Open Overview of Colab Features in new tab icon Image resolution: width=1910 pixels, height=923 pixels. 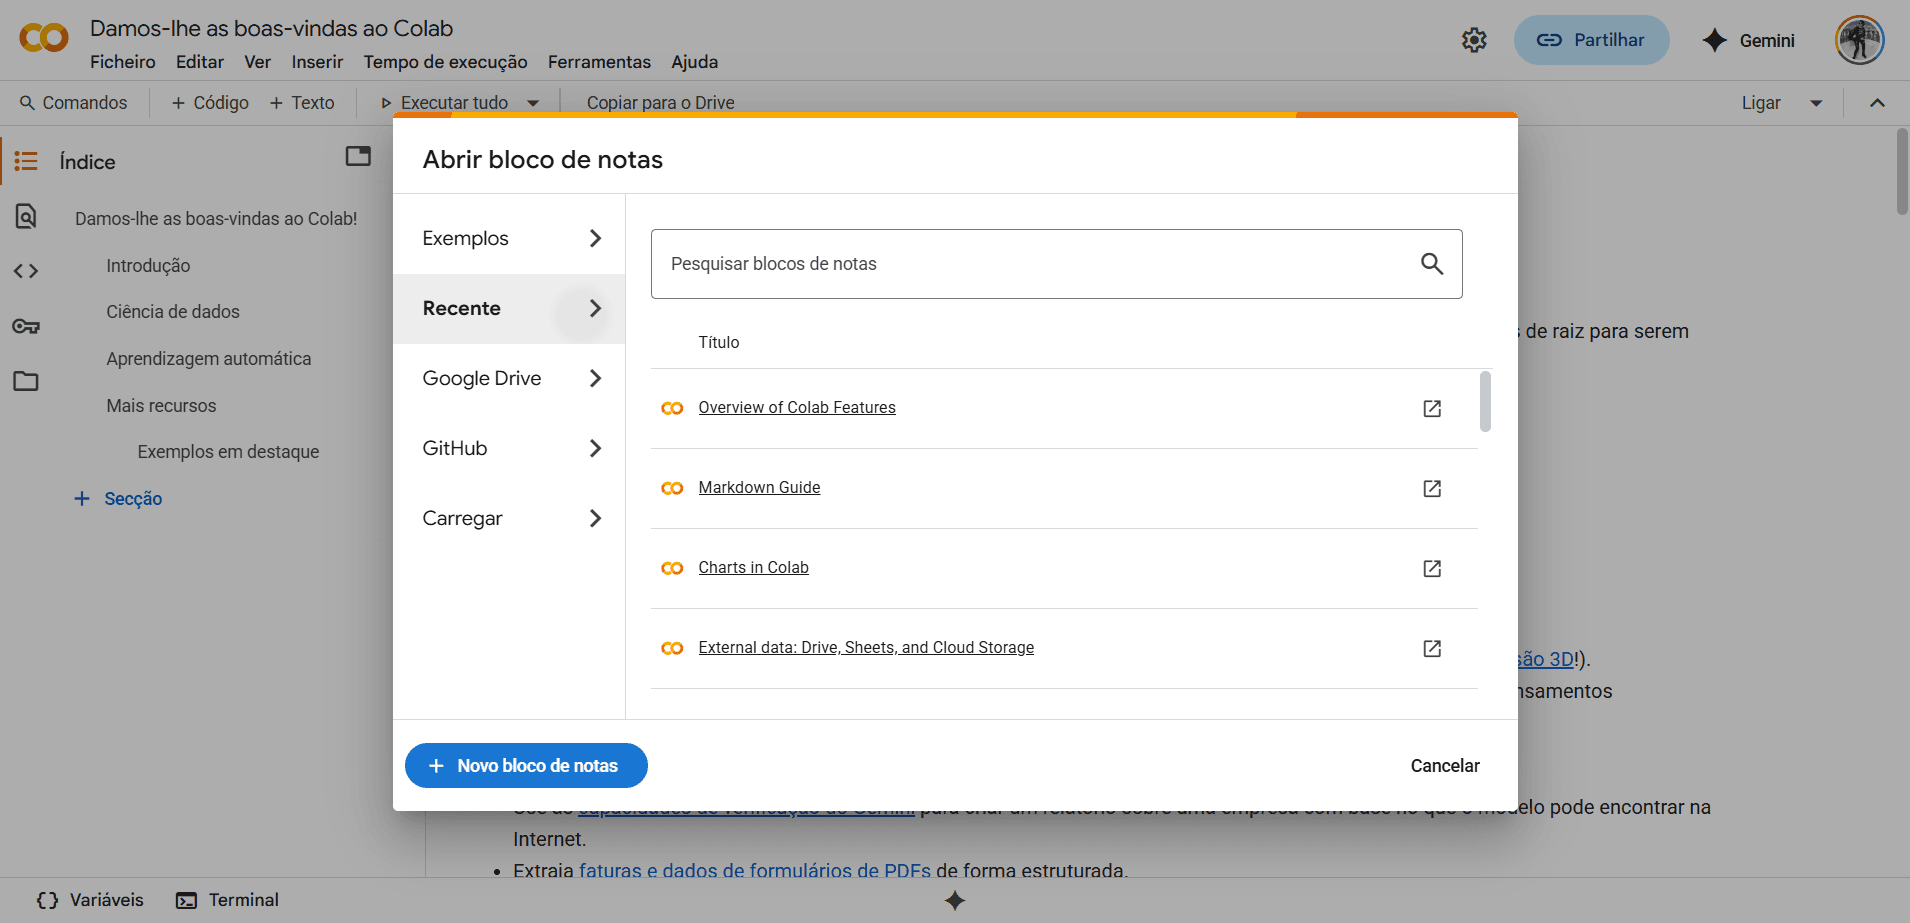click(x=1432, y=408)
